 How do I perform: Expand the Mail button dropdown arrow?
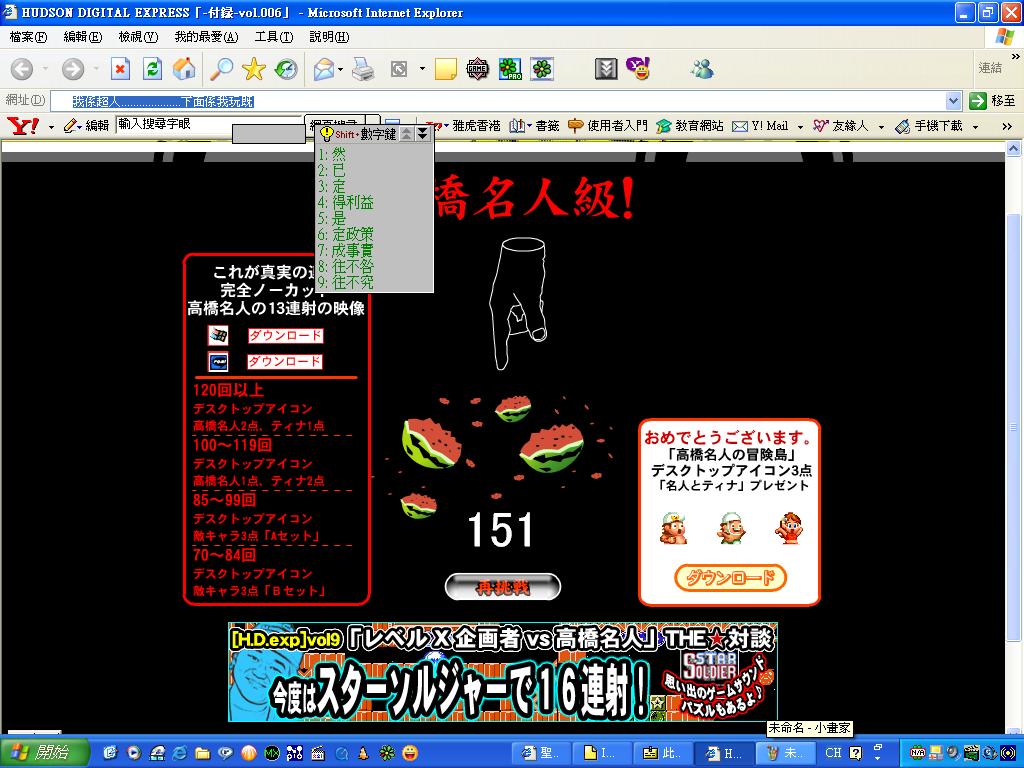click(341, 69)
